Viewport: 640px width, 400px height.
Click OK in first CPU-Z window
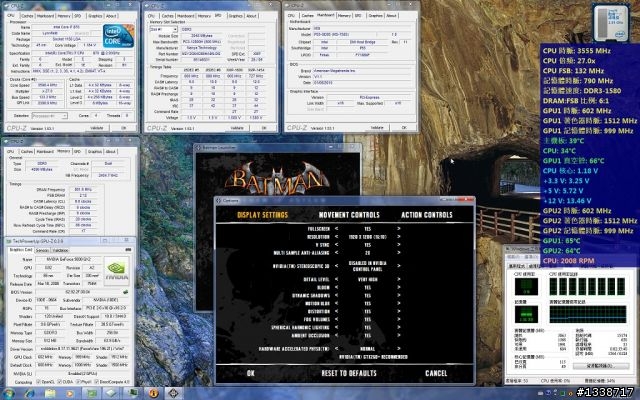click(x=124, y=128)
